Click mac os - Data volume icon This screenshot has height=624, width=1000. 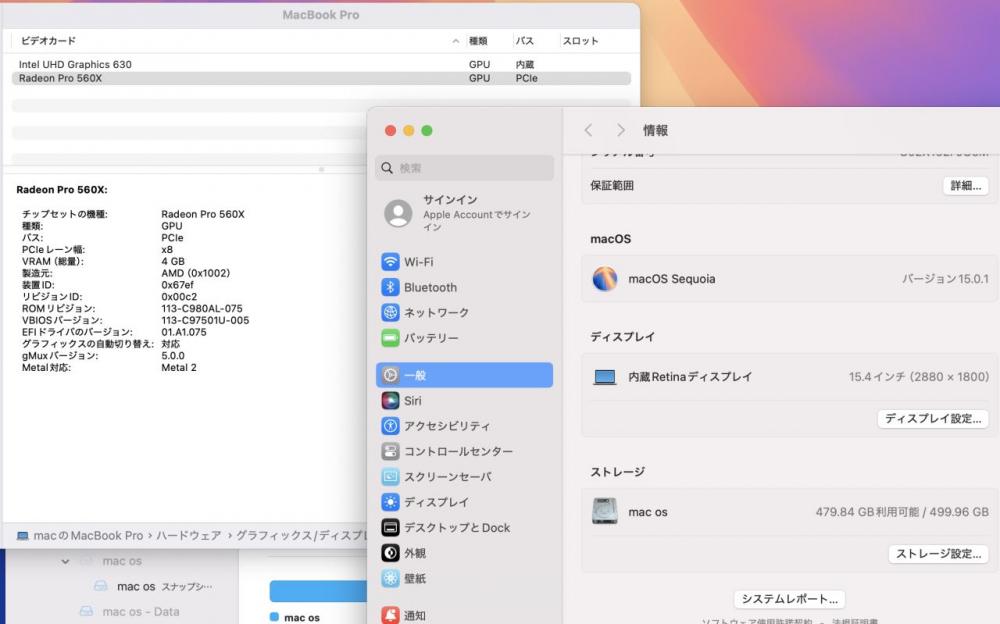point(86,611)
